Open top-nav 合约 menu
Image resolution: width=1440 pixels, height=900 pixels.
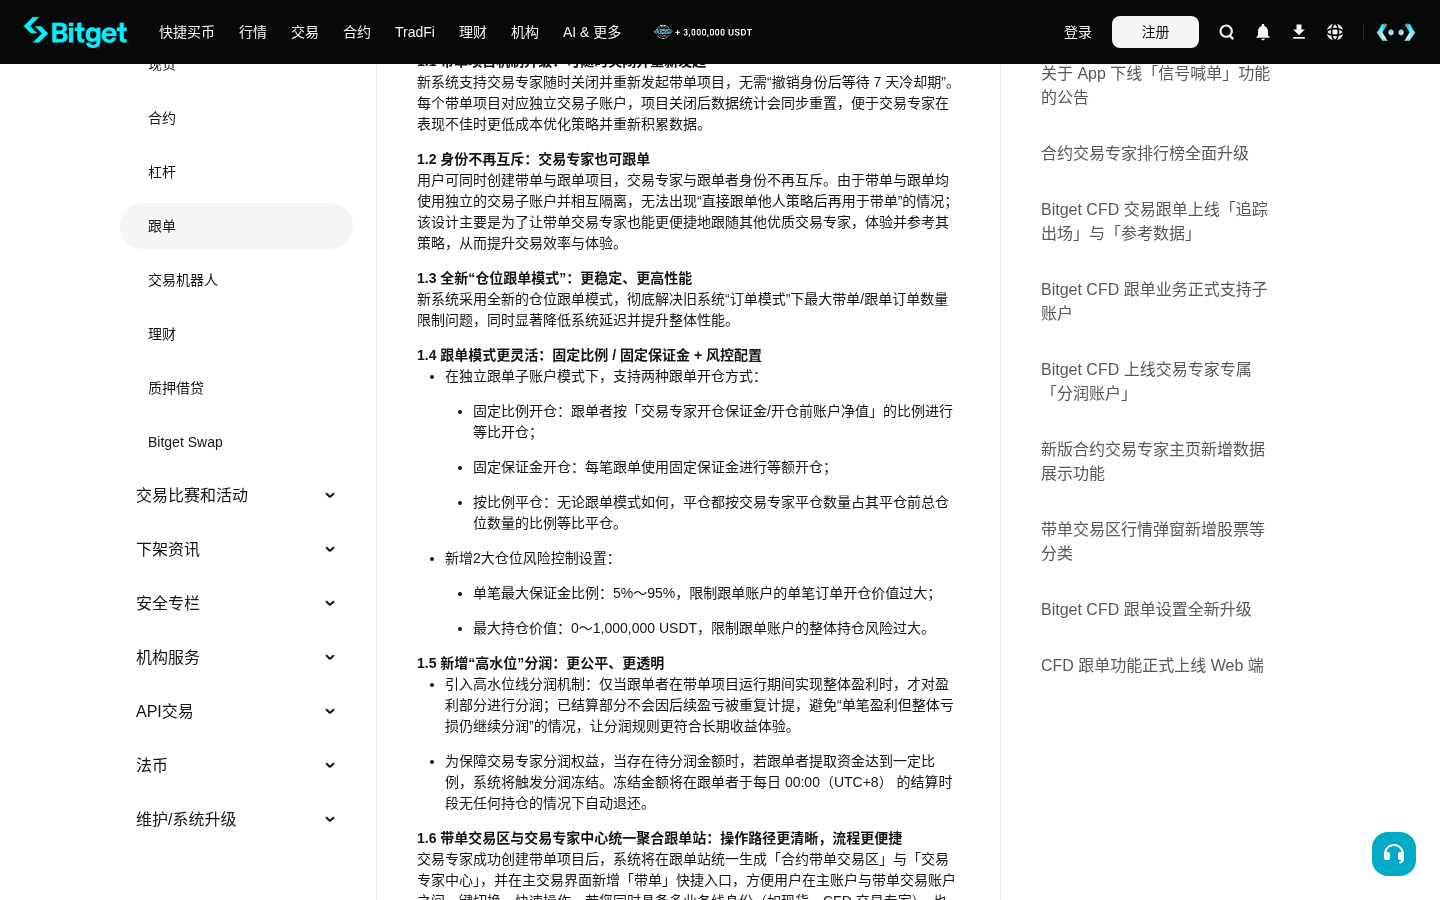(x=357, y=32)
